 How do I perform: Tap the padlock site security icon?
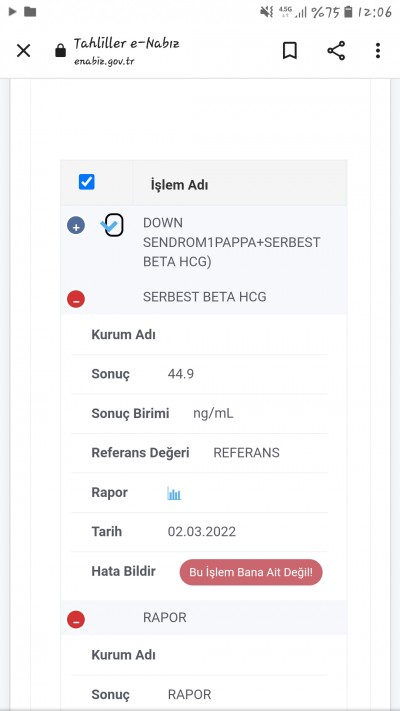(x=60, y=51)
